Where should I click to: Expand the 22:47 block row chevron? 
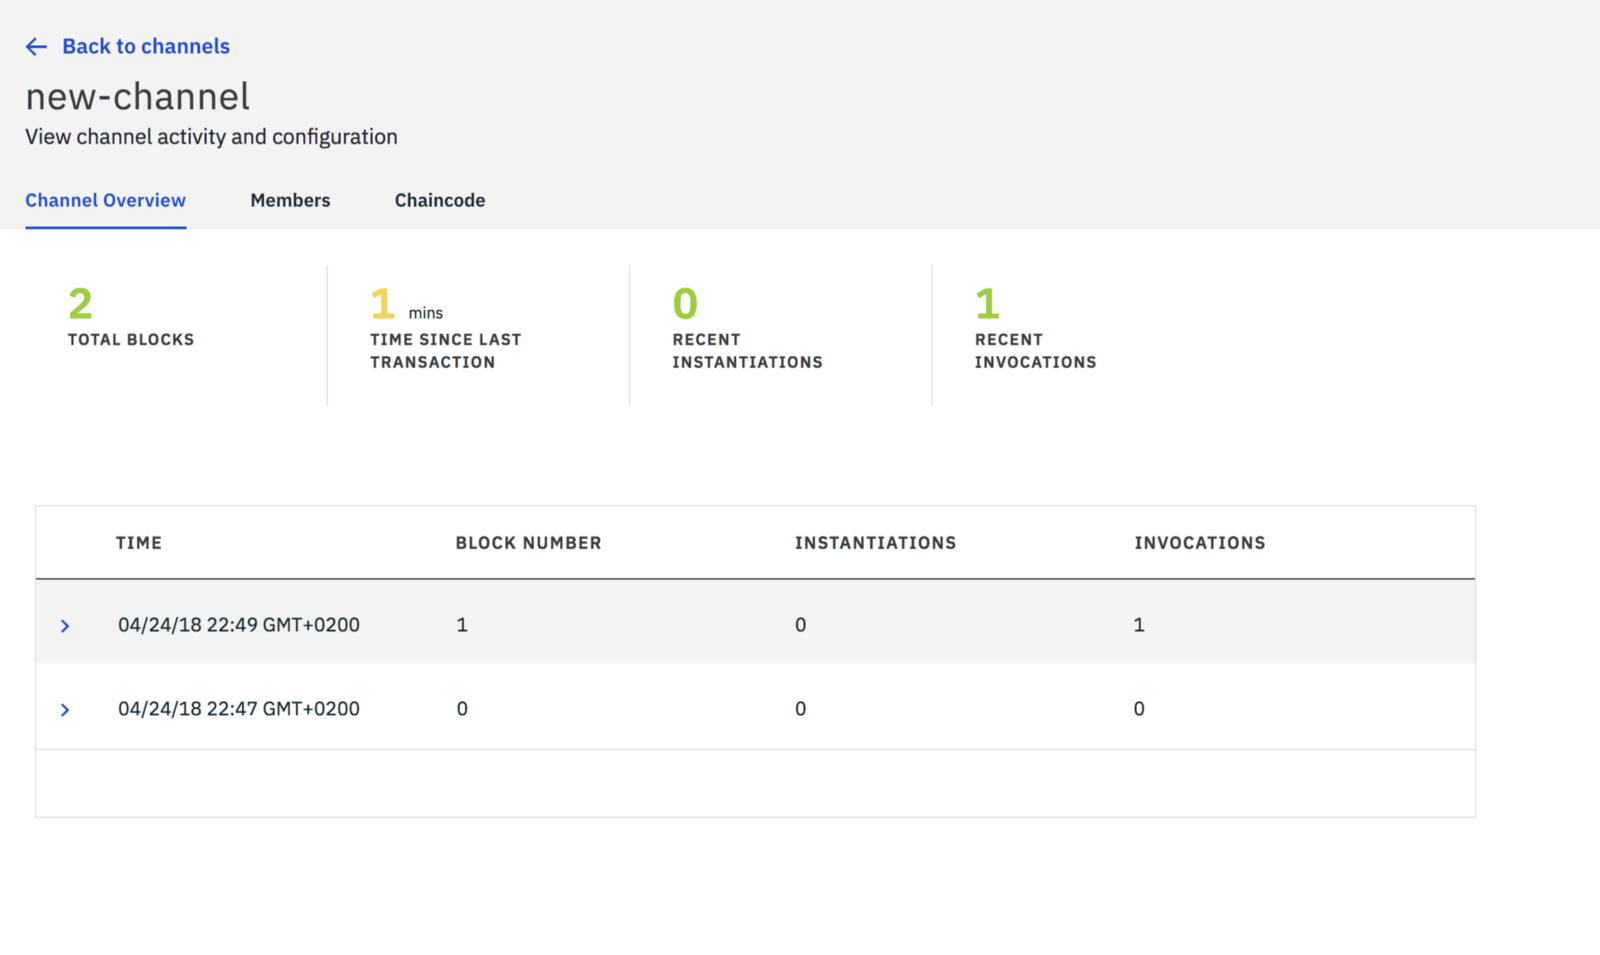[x=65, y=710]
